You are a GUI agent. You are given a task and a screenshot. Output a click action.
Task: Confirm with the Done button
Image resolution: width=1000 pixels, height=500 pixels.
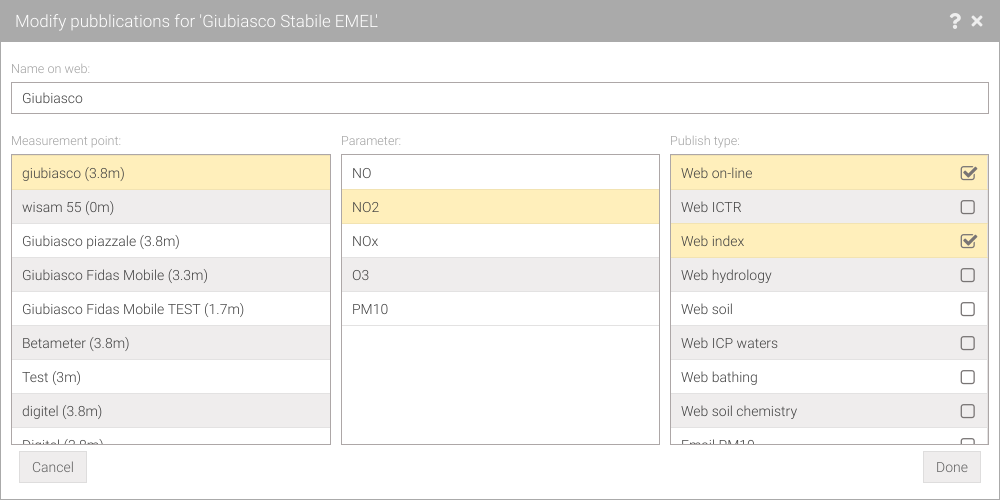tap(952, 467)
